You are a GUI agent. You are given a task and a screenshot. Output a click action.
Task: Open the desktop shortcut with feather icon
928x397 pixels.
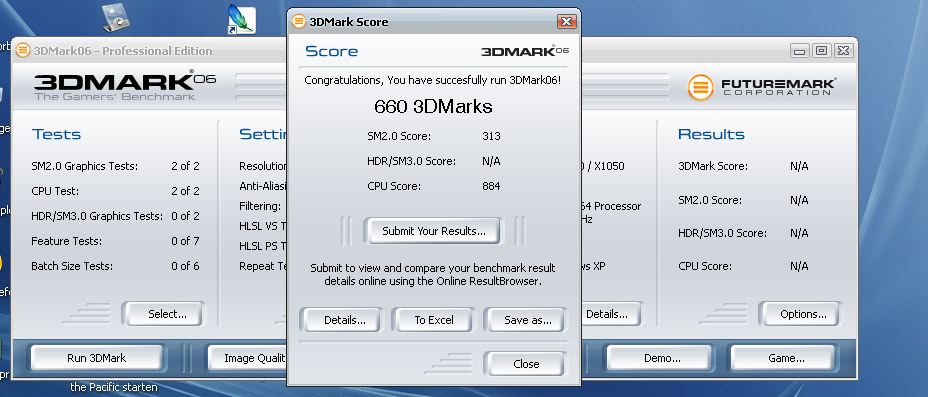(241, 19)
